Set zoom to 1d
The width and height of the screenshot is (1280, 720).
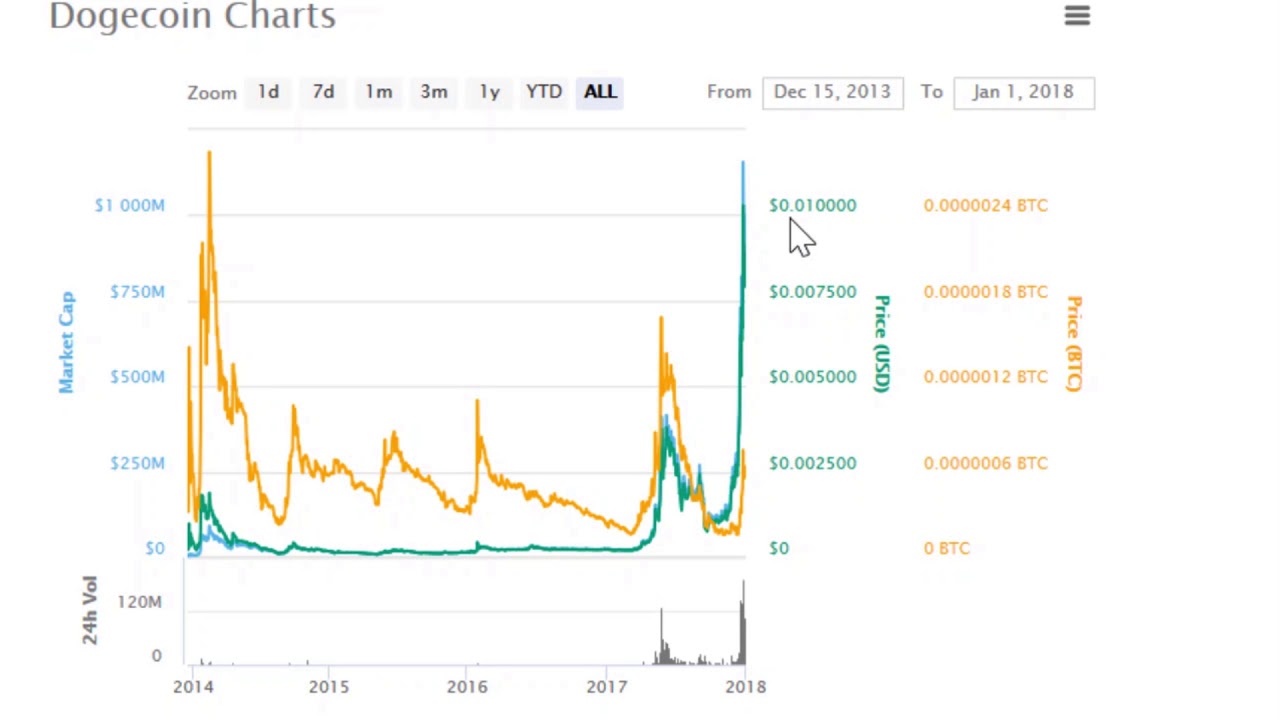[x=268, y=92]
